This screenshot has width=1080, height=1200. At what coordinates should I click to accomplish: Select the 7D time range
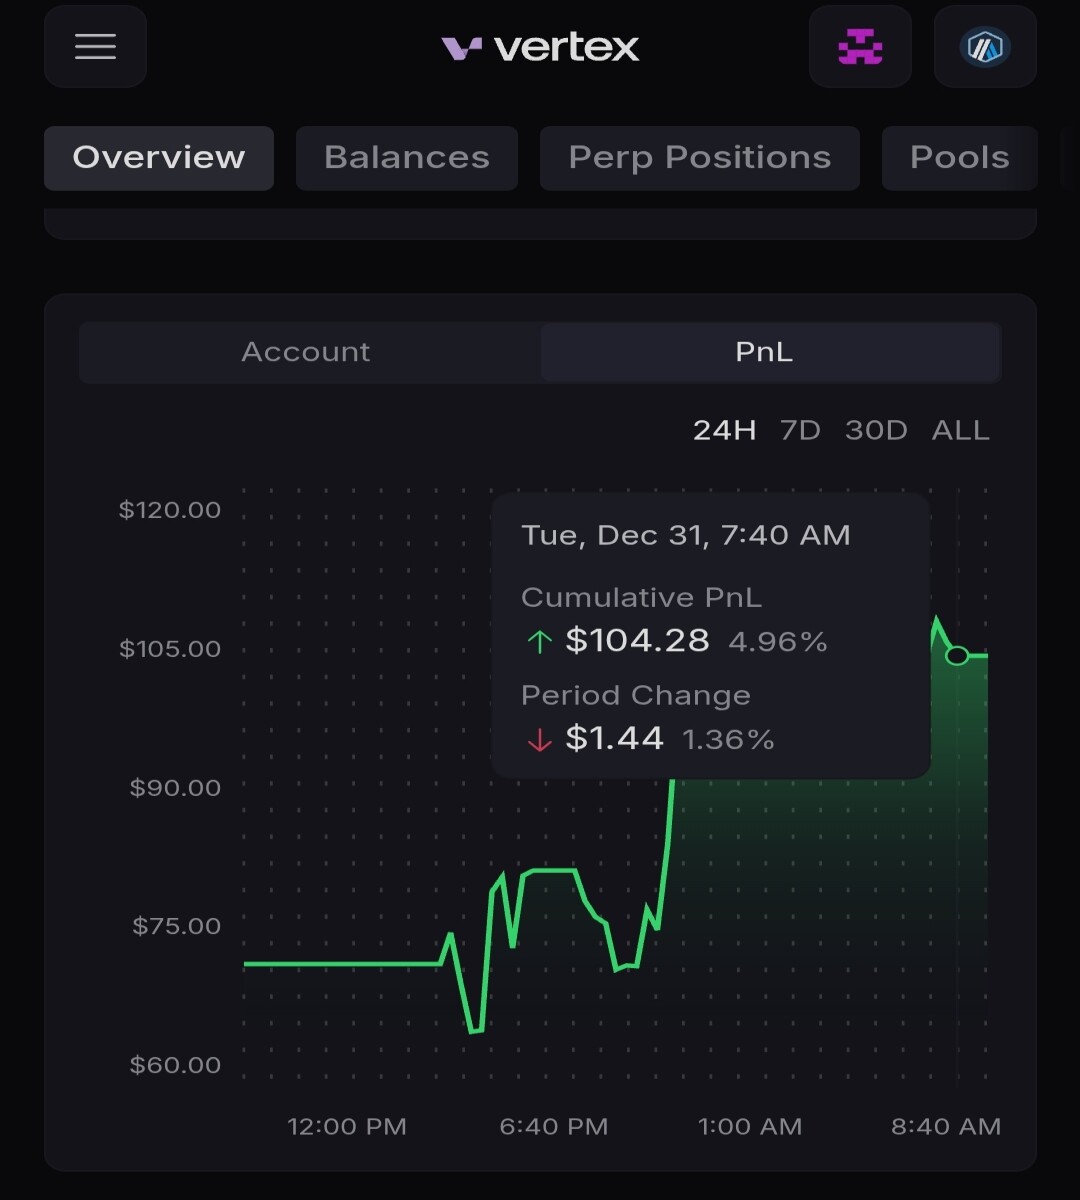coord(800,431)
